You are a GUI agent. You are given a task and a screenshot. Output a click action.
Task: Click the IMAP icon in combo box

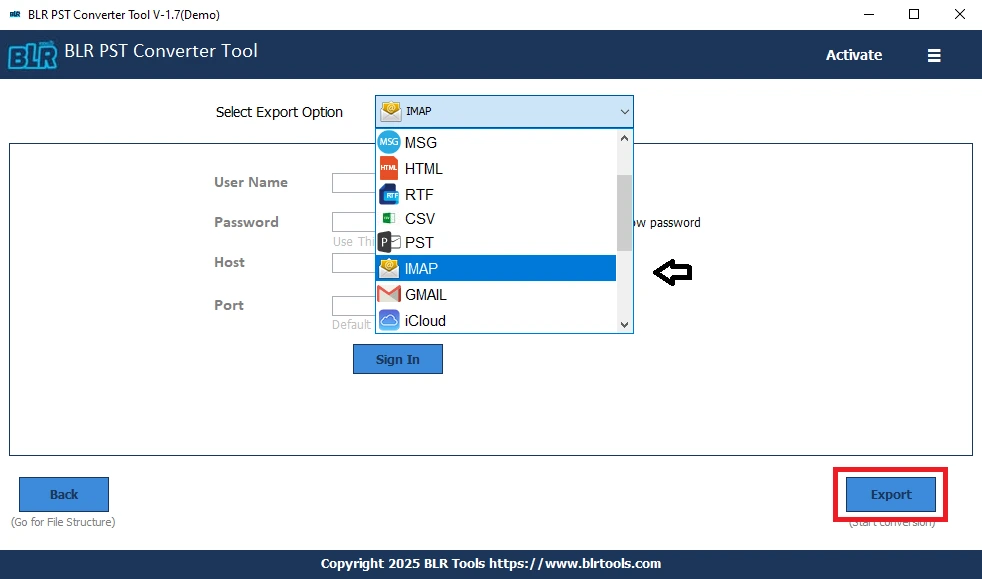390,111
